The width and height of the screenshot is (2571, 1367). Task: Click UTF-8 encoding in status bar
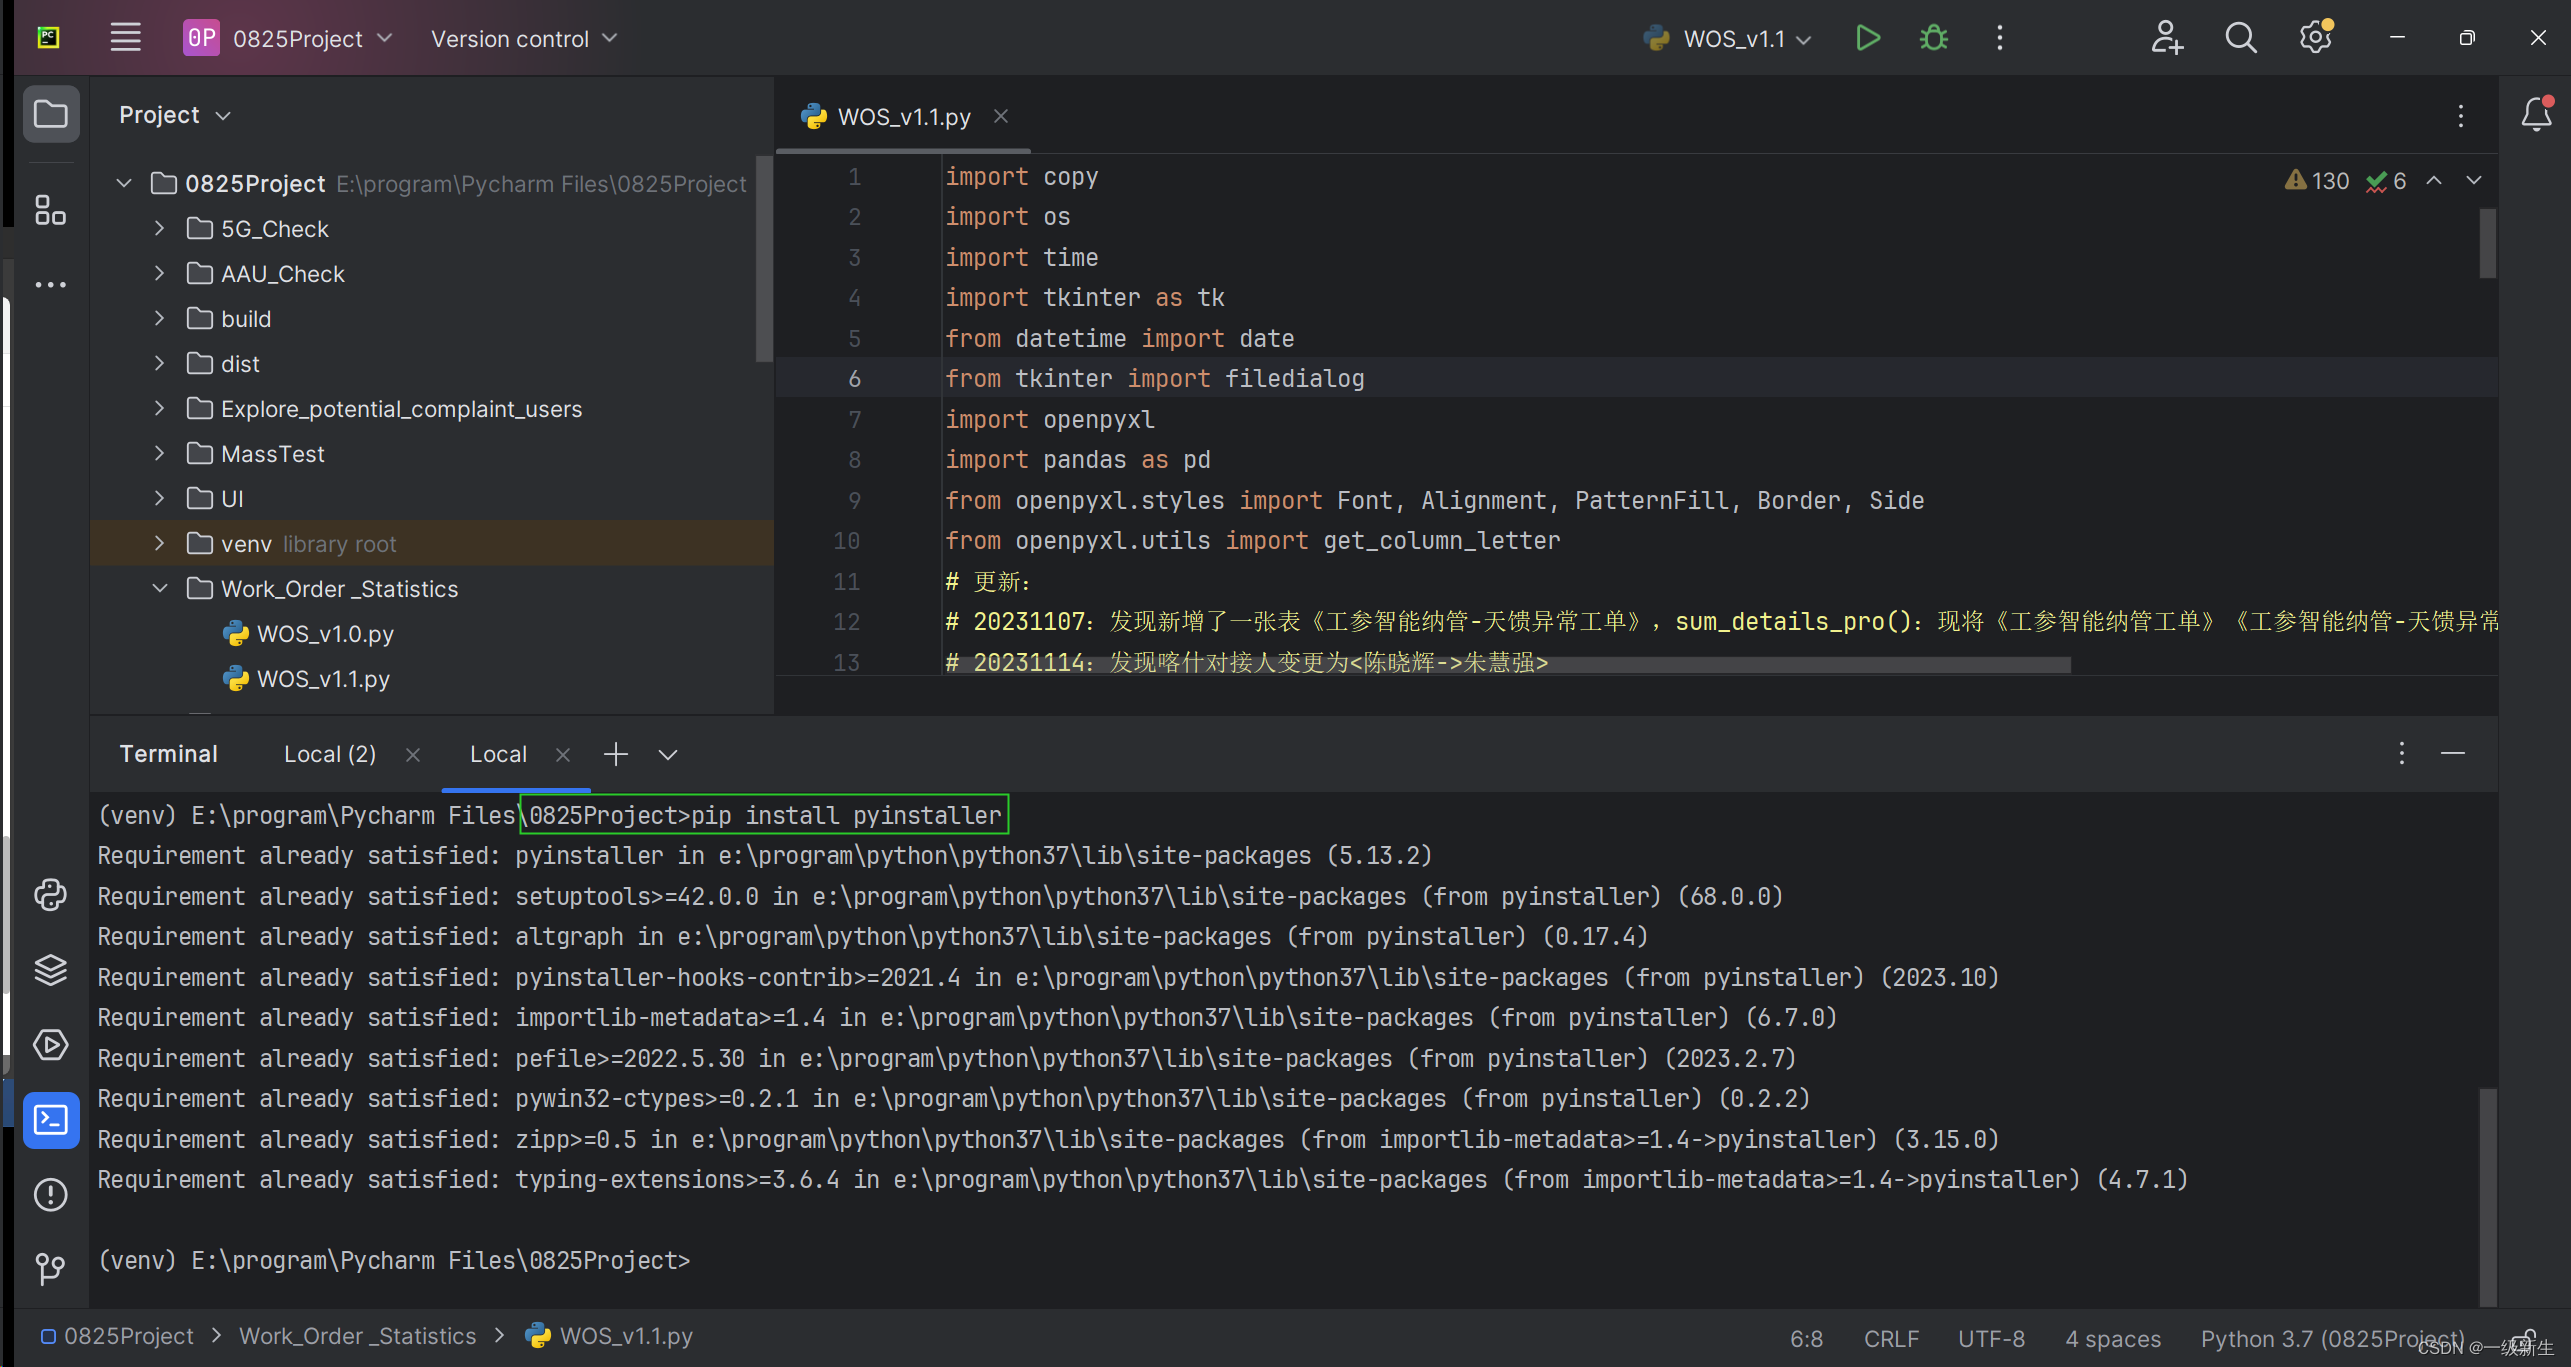point(1990,1338)
